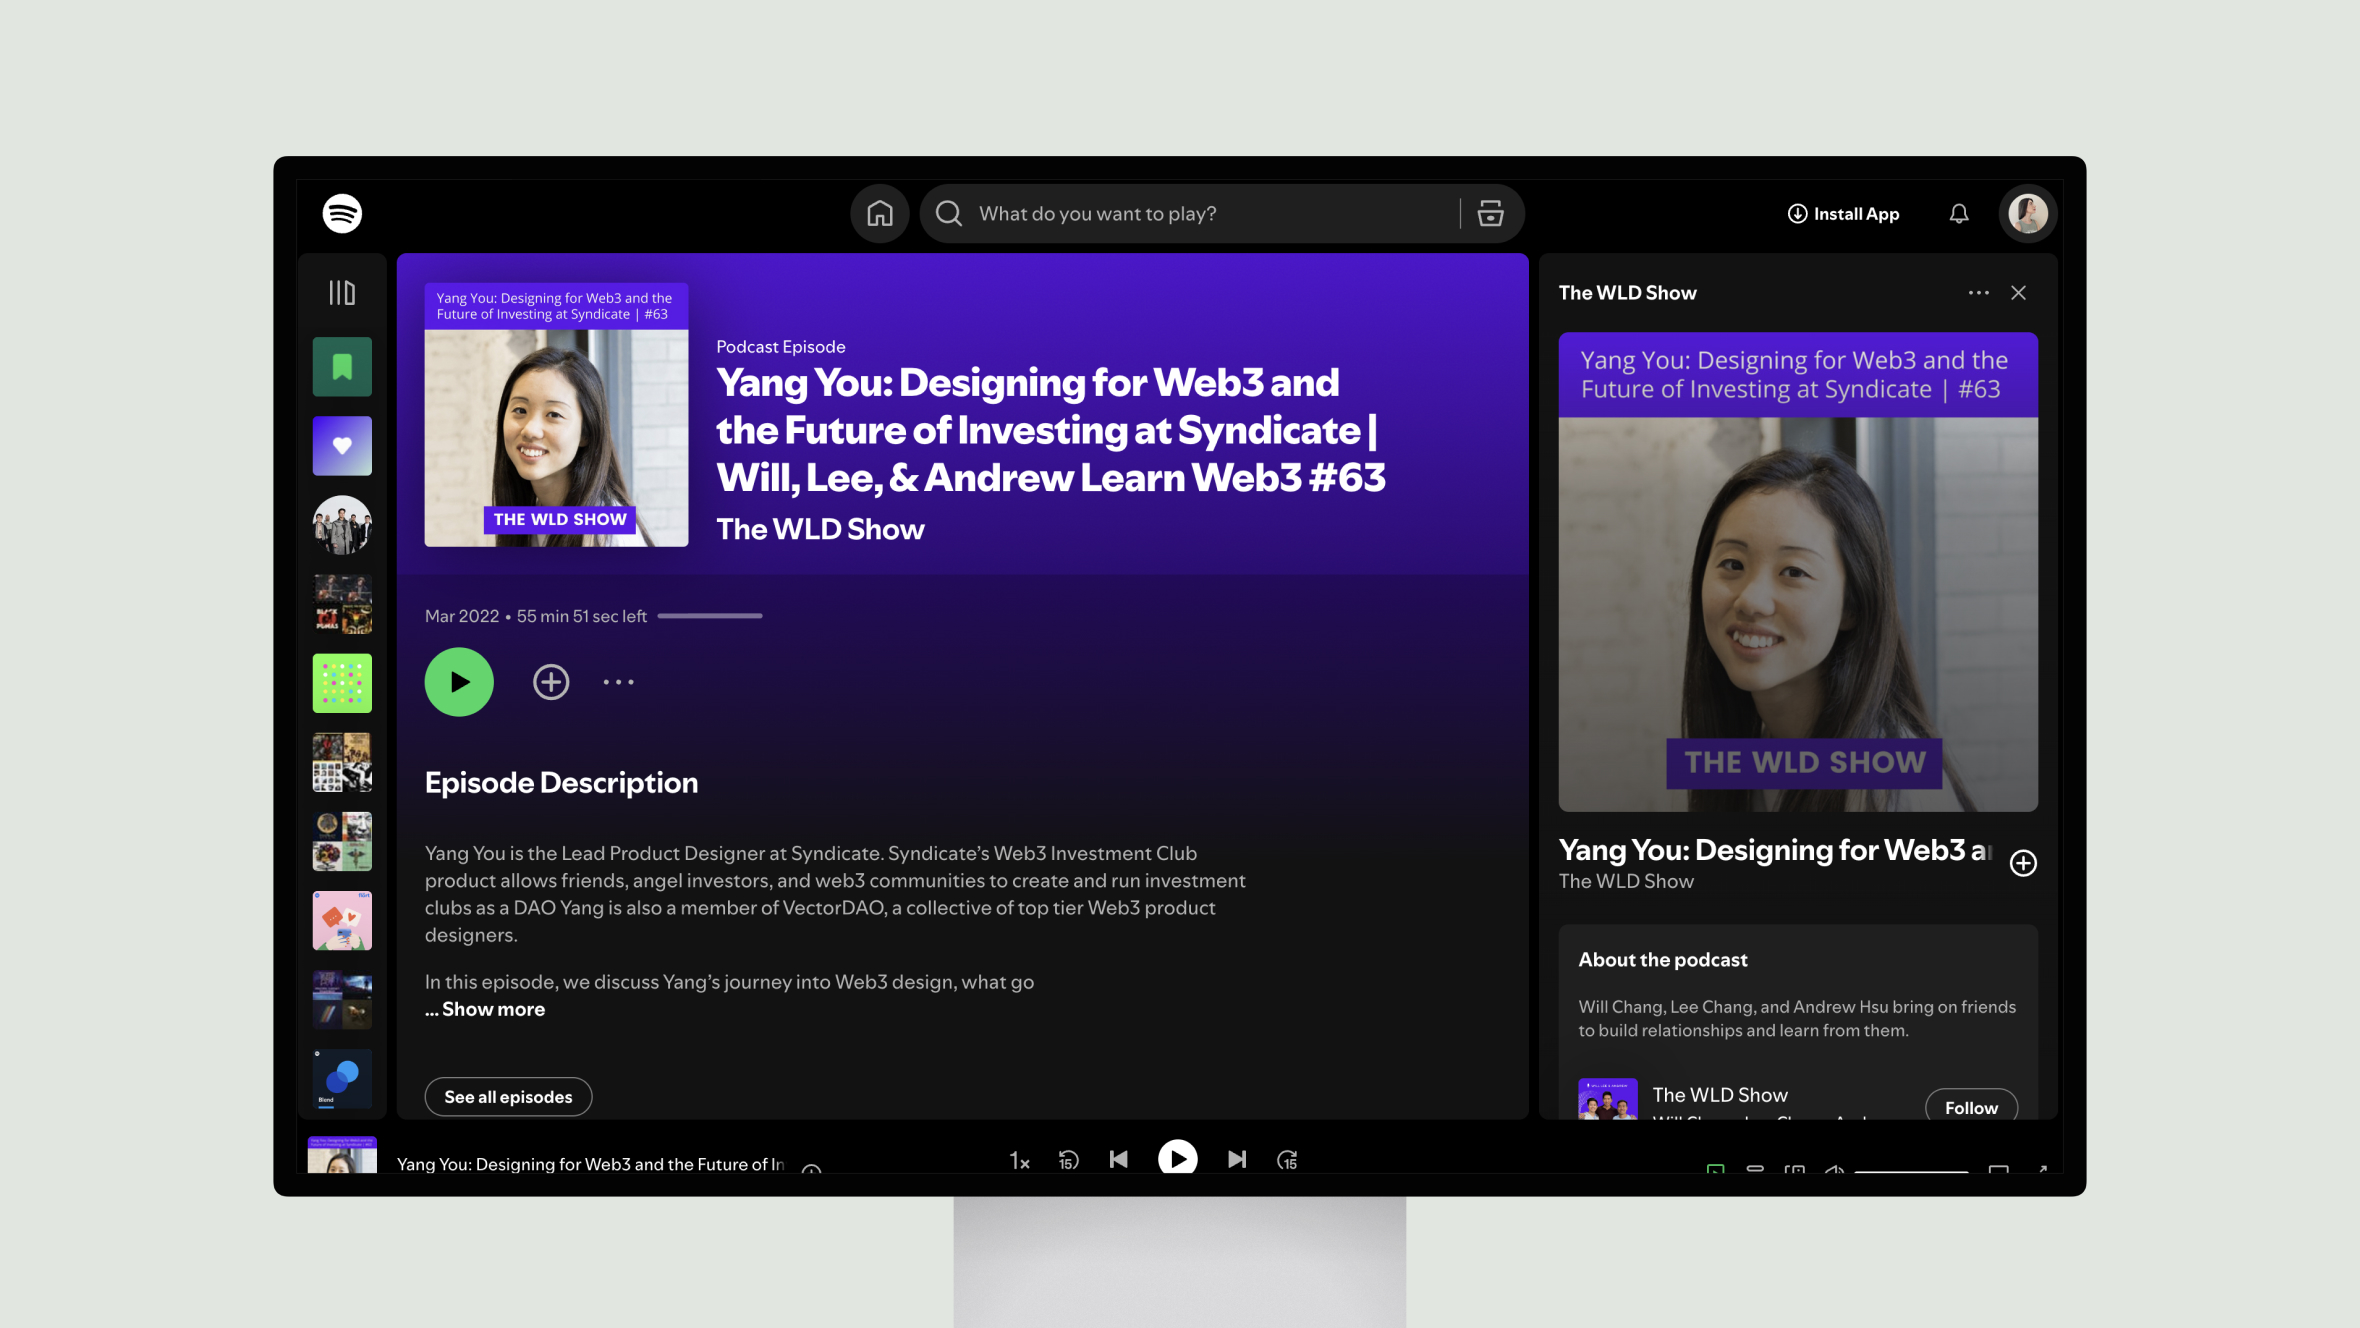Skip forward 15 seconds
The image size is (2360, 1328).
pos(1287,1160)
